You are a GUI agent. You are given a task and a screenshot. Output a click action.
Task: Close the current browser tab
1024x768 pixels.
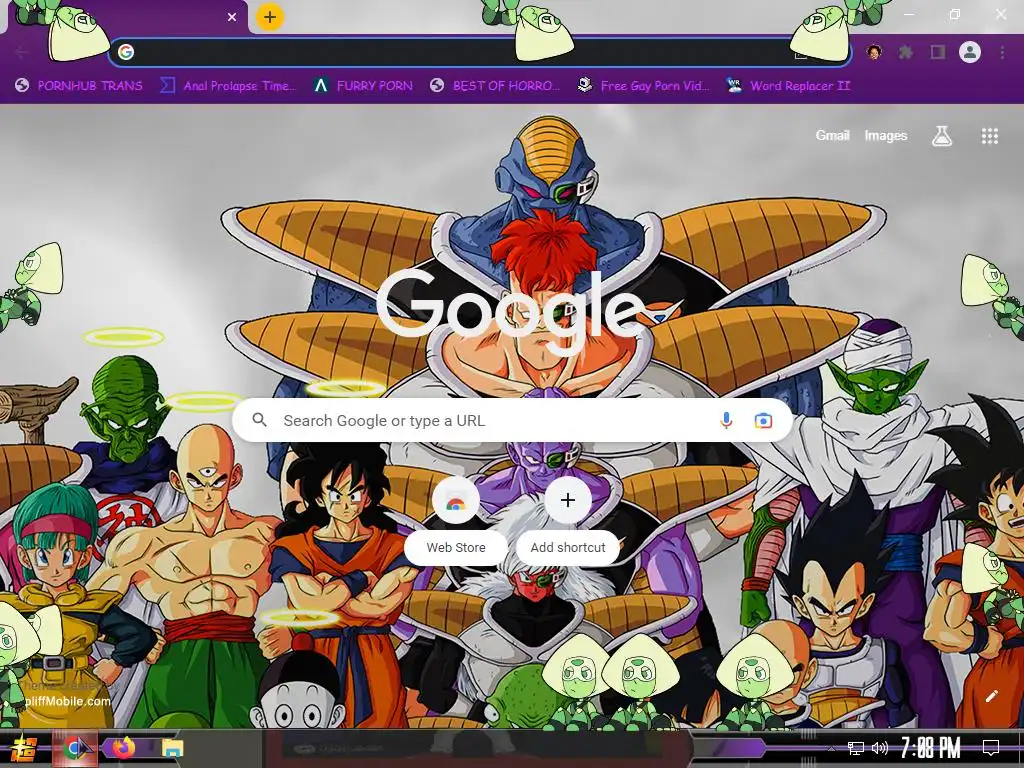coord(232,17)
